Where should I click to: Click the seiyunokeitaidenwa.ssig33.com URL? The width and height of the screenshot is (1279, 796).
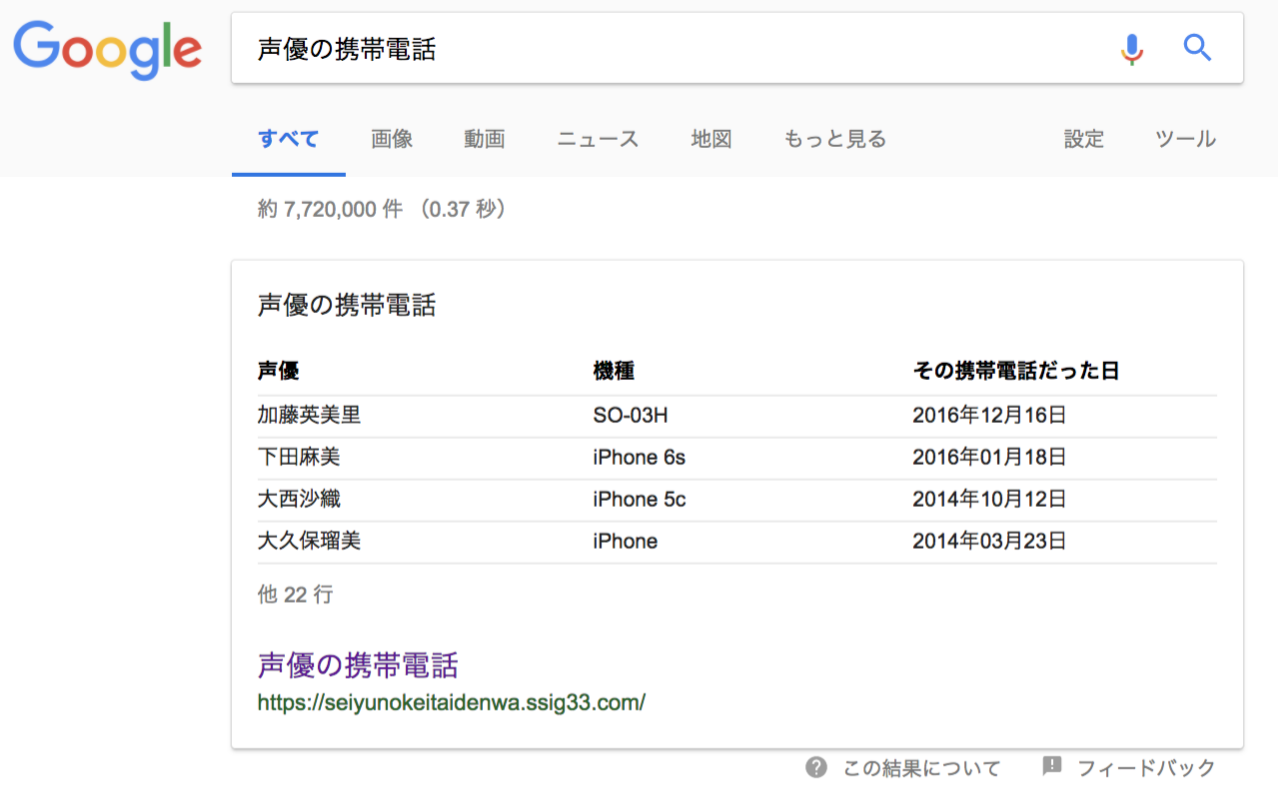tap(451, 702)
